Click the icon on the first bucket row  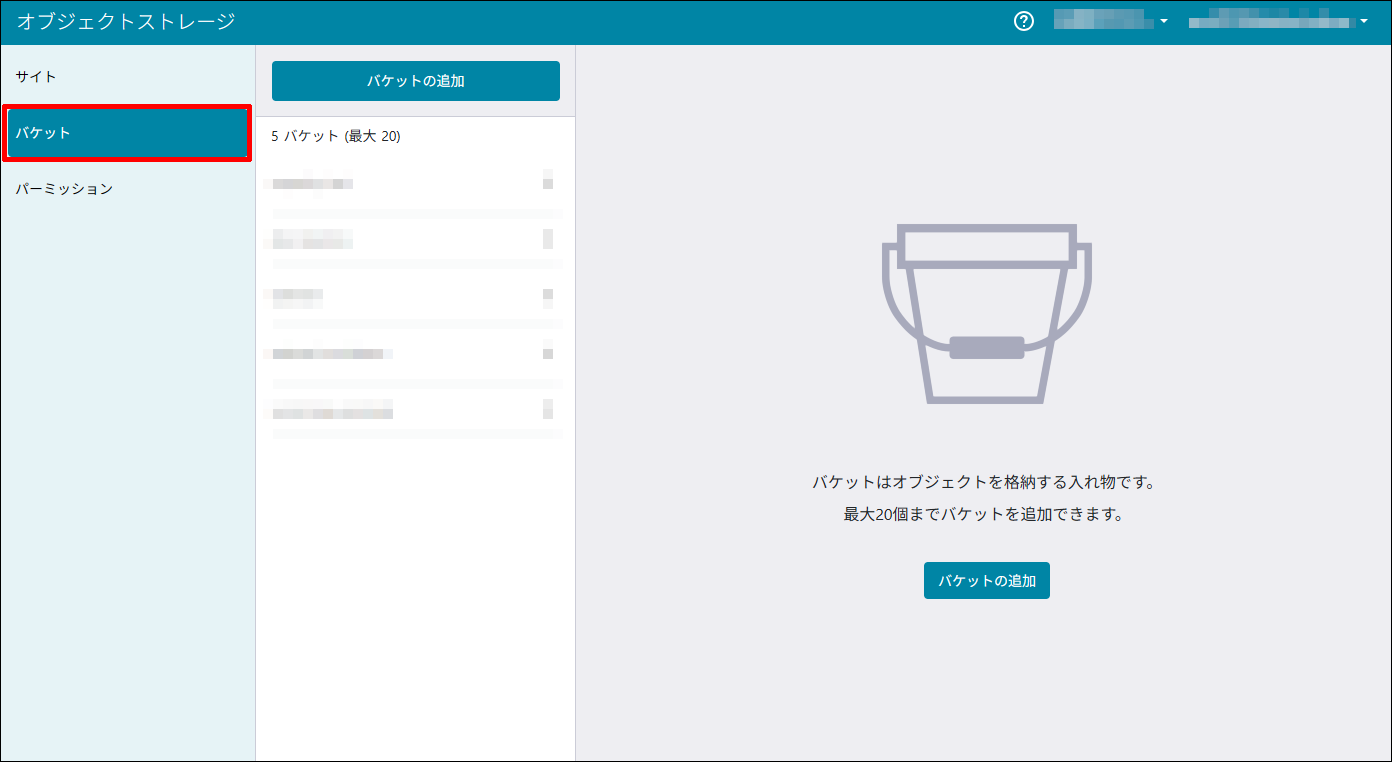(x=547, y=181)
